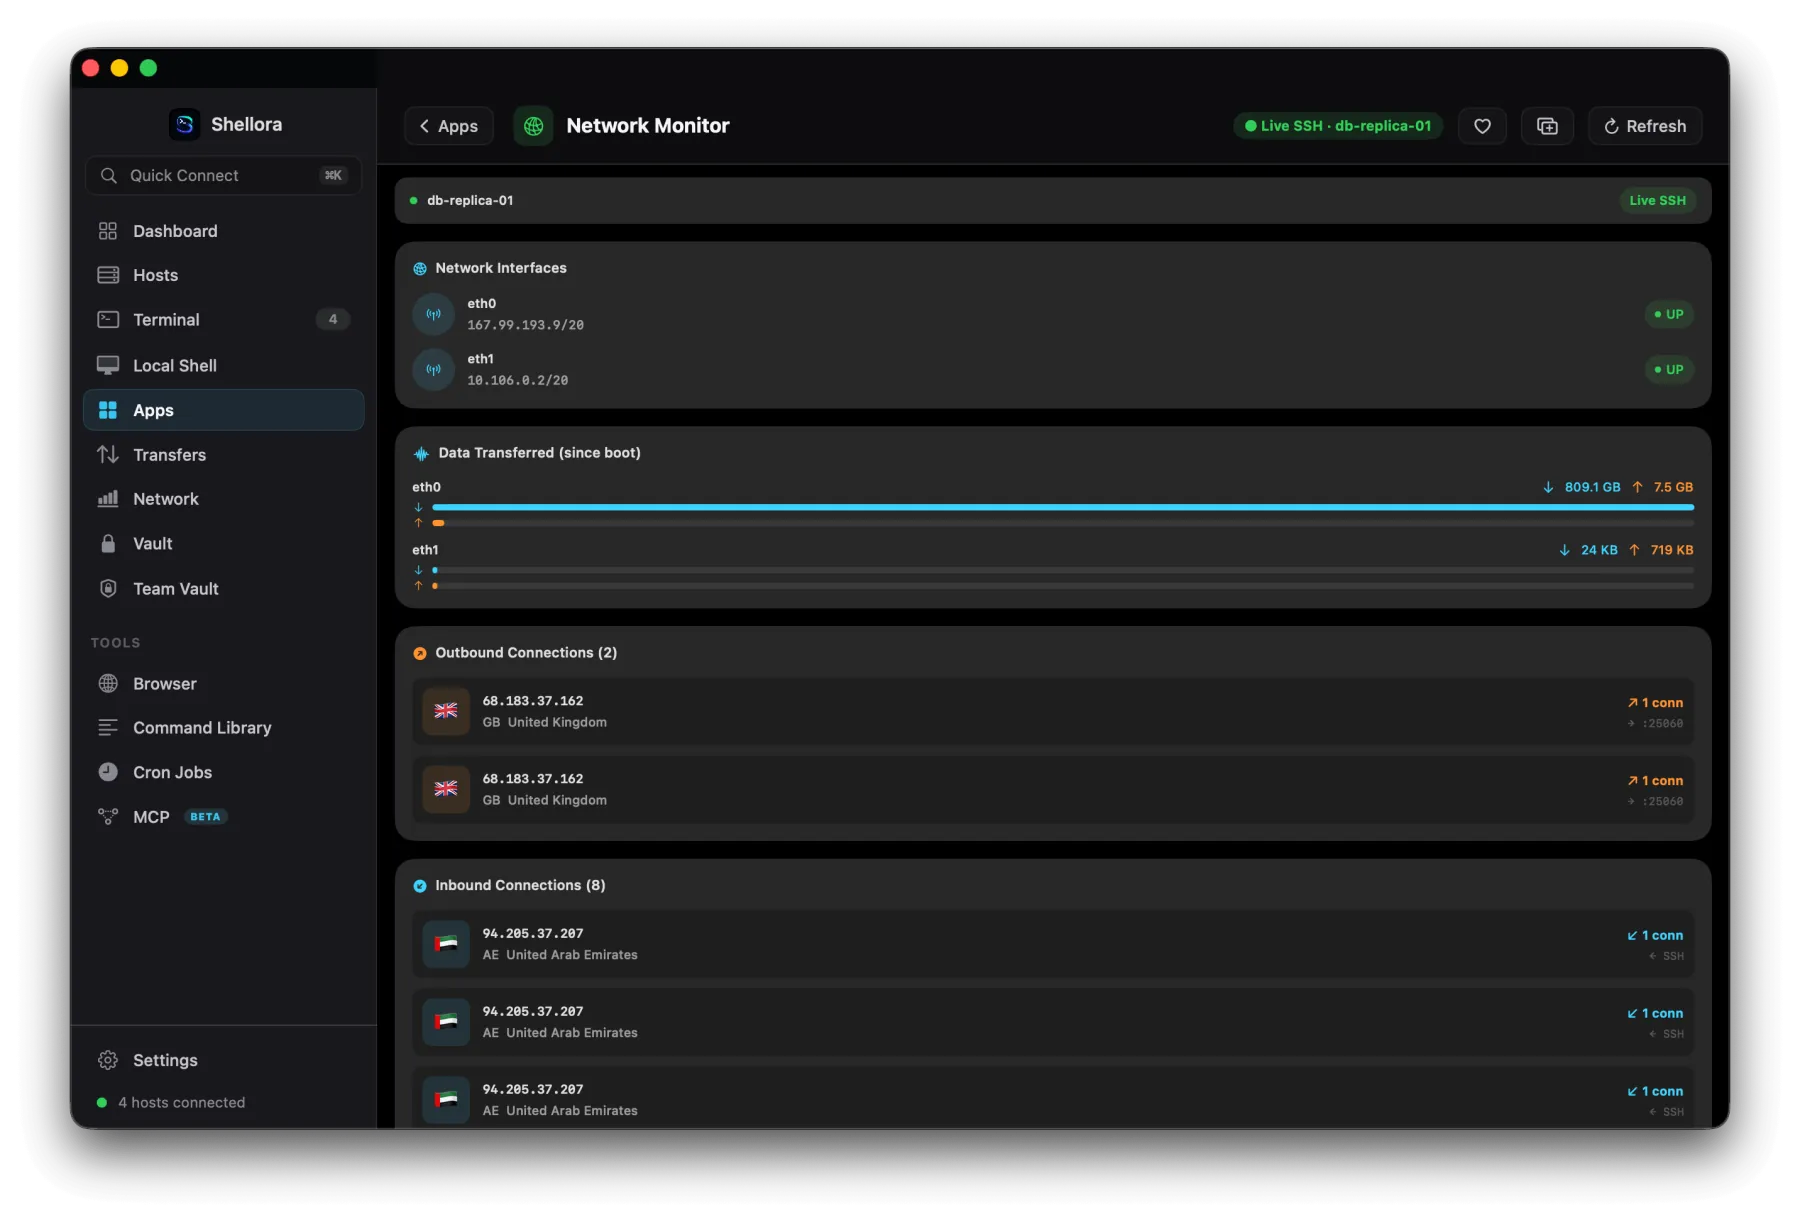Click the 24 KB download value

pos(1599,550)
